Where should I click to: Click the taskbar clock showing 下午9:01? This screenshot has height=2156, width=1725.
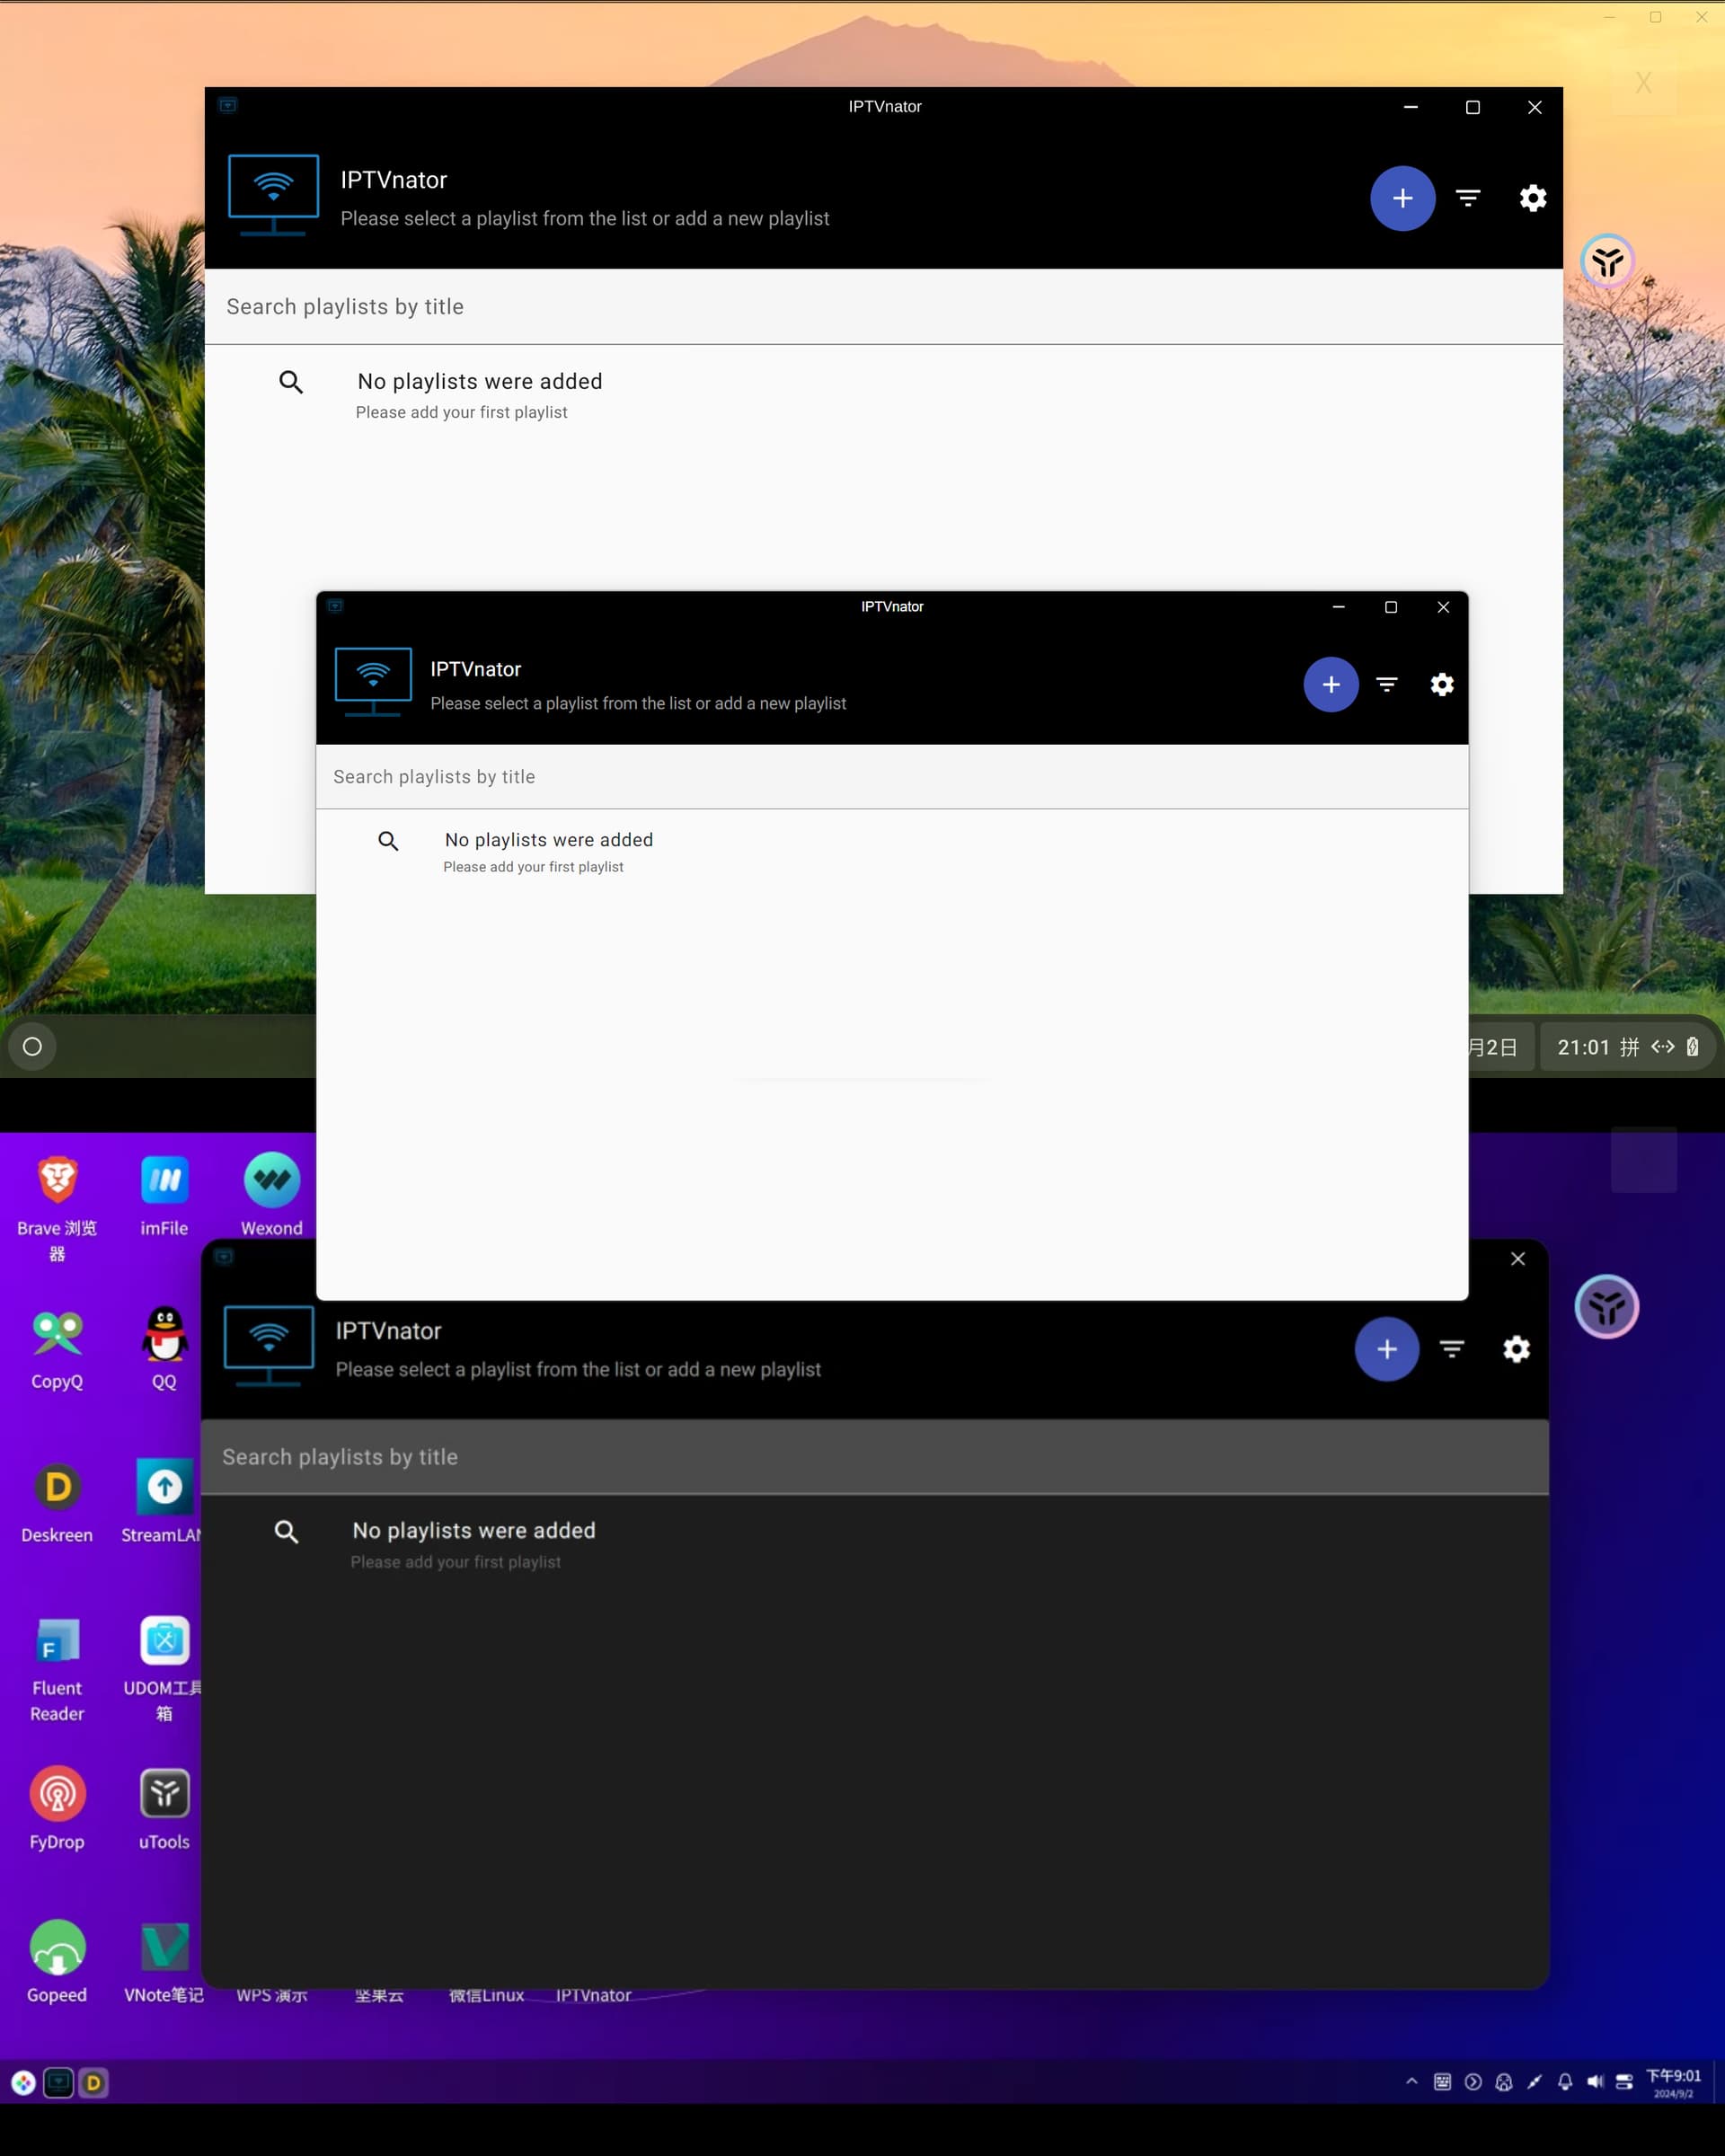(x=1672, y=2082)
